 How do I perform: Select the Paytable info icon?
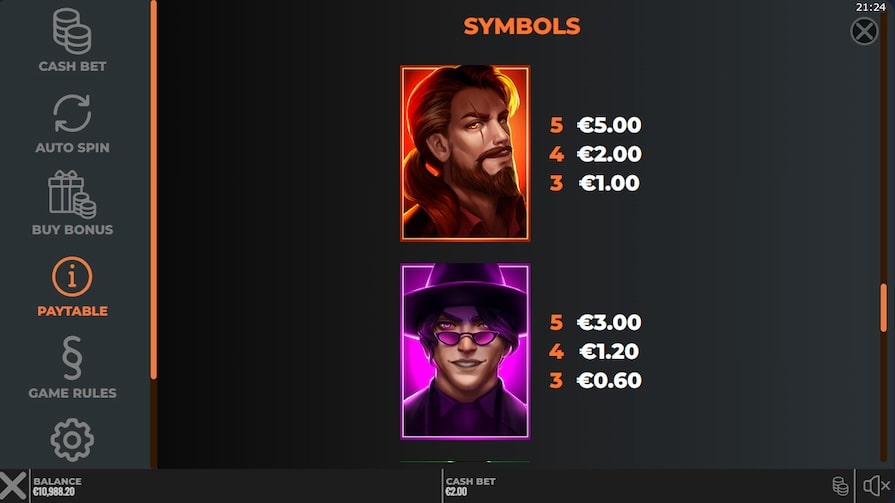click(x=72, y=276)
